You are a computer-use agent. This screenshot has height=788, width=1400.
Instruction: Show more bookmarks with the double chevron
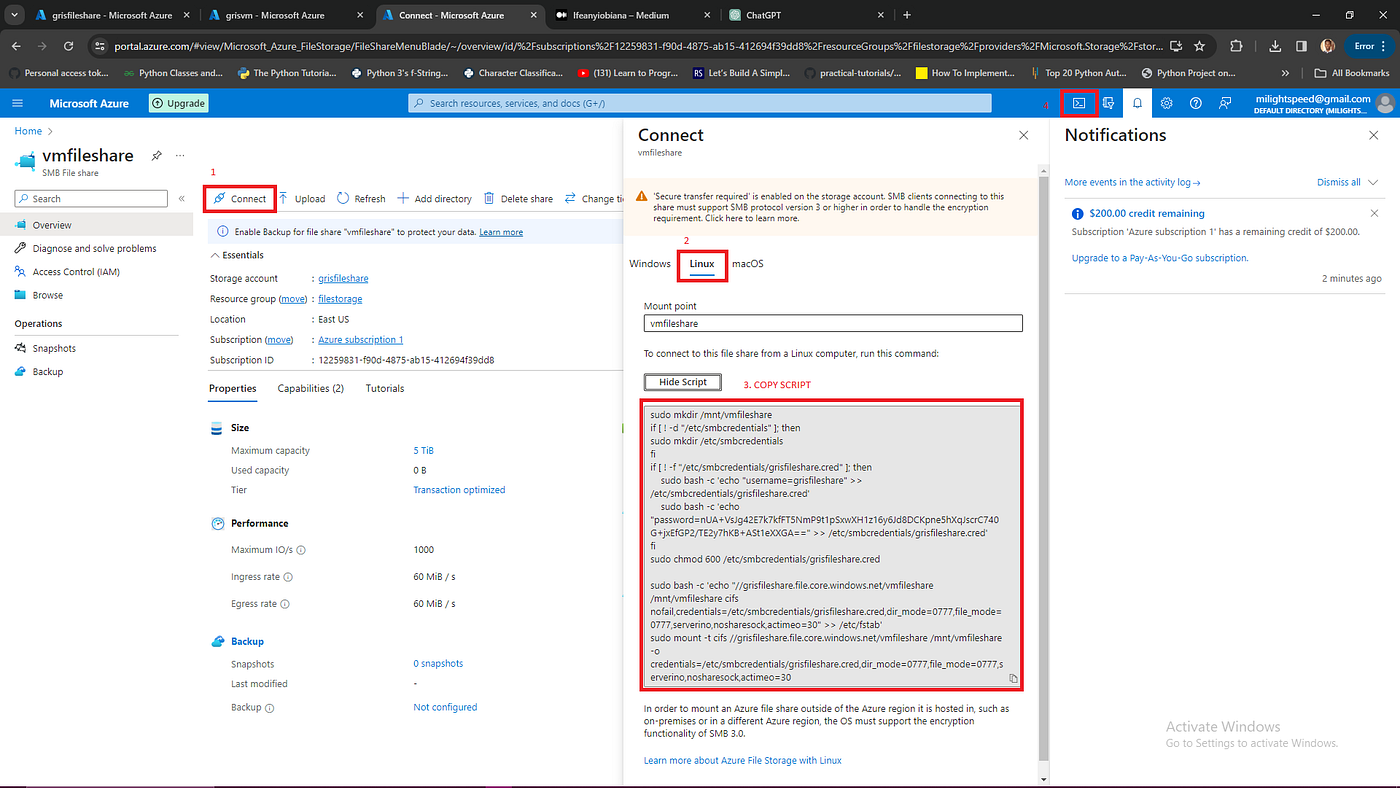pos(1285,73)
